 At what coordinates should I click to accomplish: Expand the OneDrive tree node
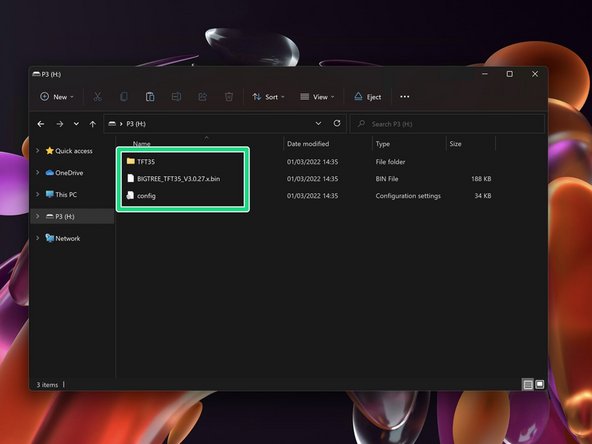click(37, 173)
